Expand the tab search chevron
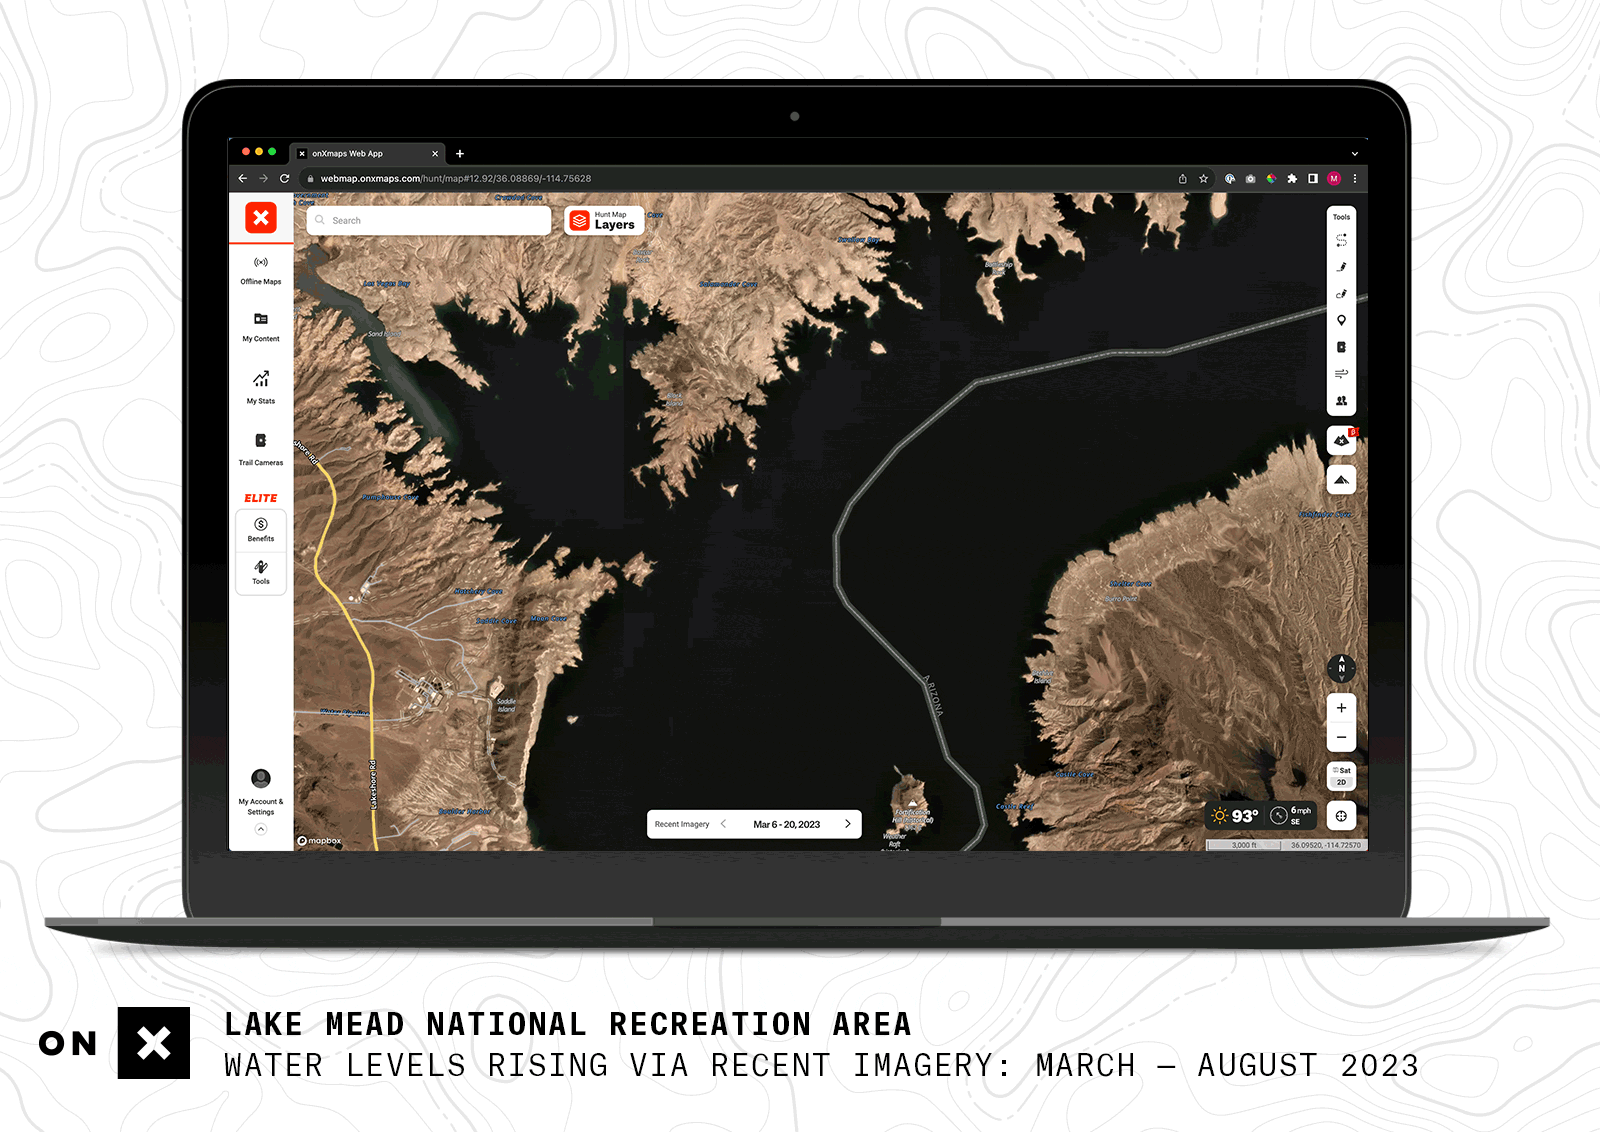The image size is (1600, 1132). coord(1355,154)
